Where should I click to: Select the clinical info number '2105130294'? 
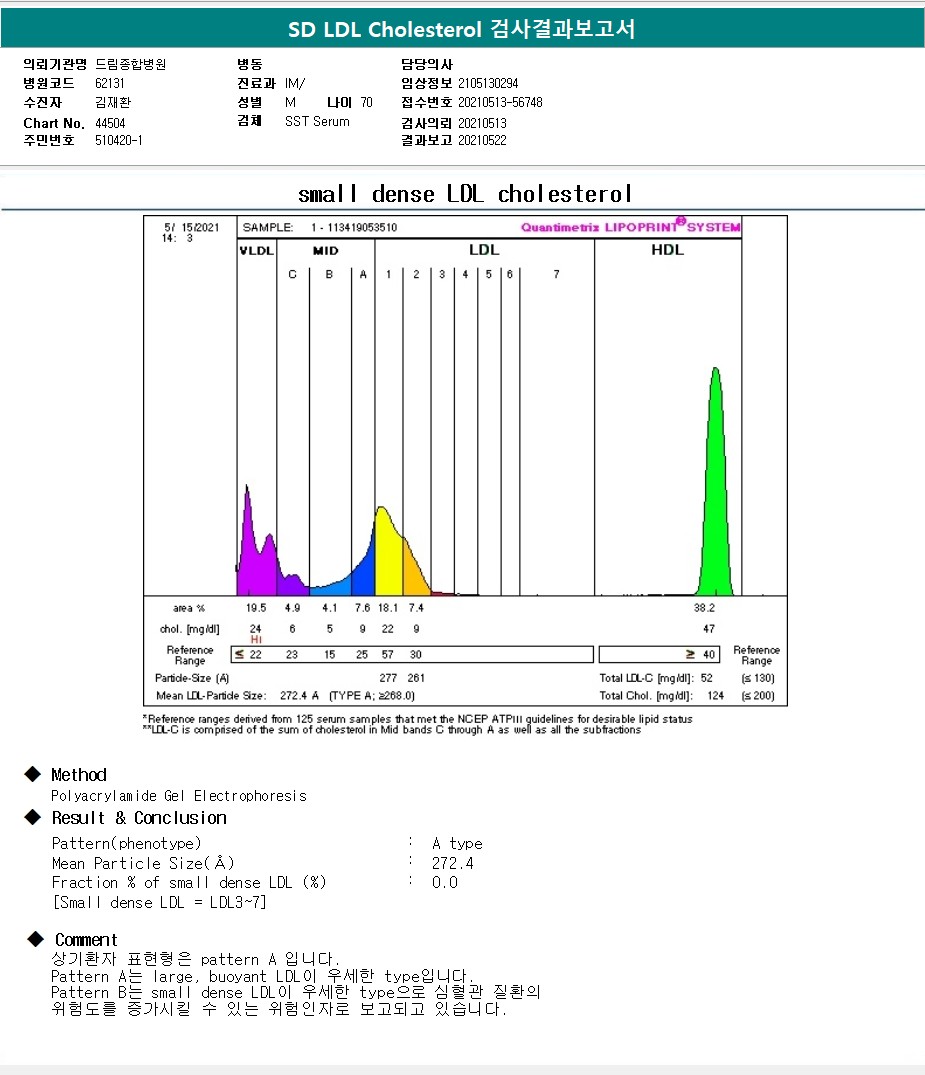[488, 83]
